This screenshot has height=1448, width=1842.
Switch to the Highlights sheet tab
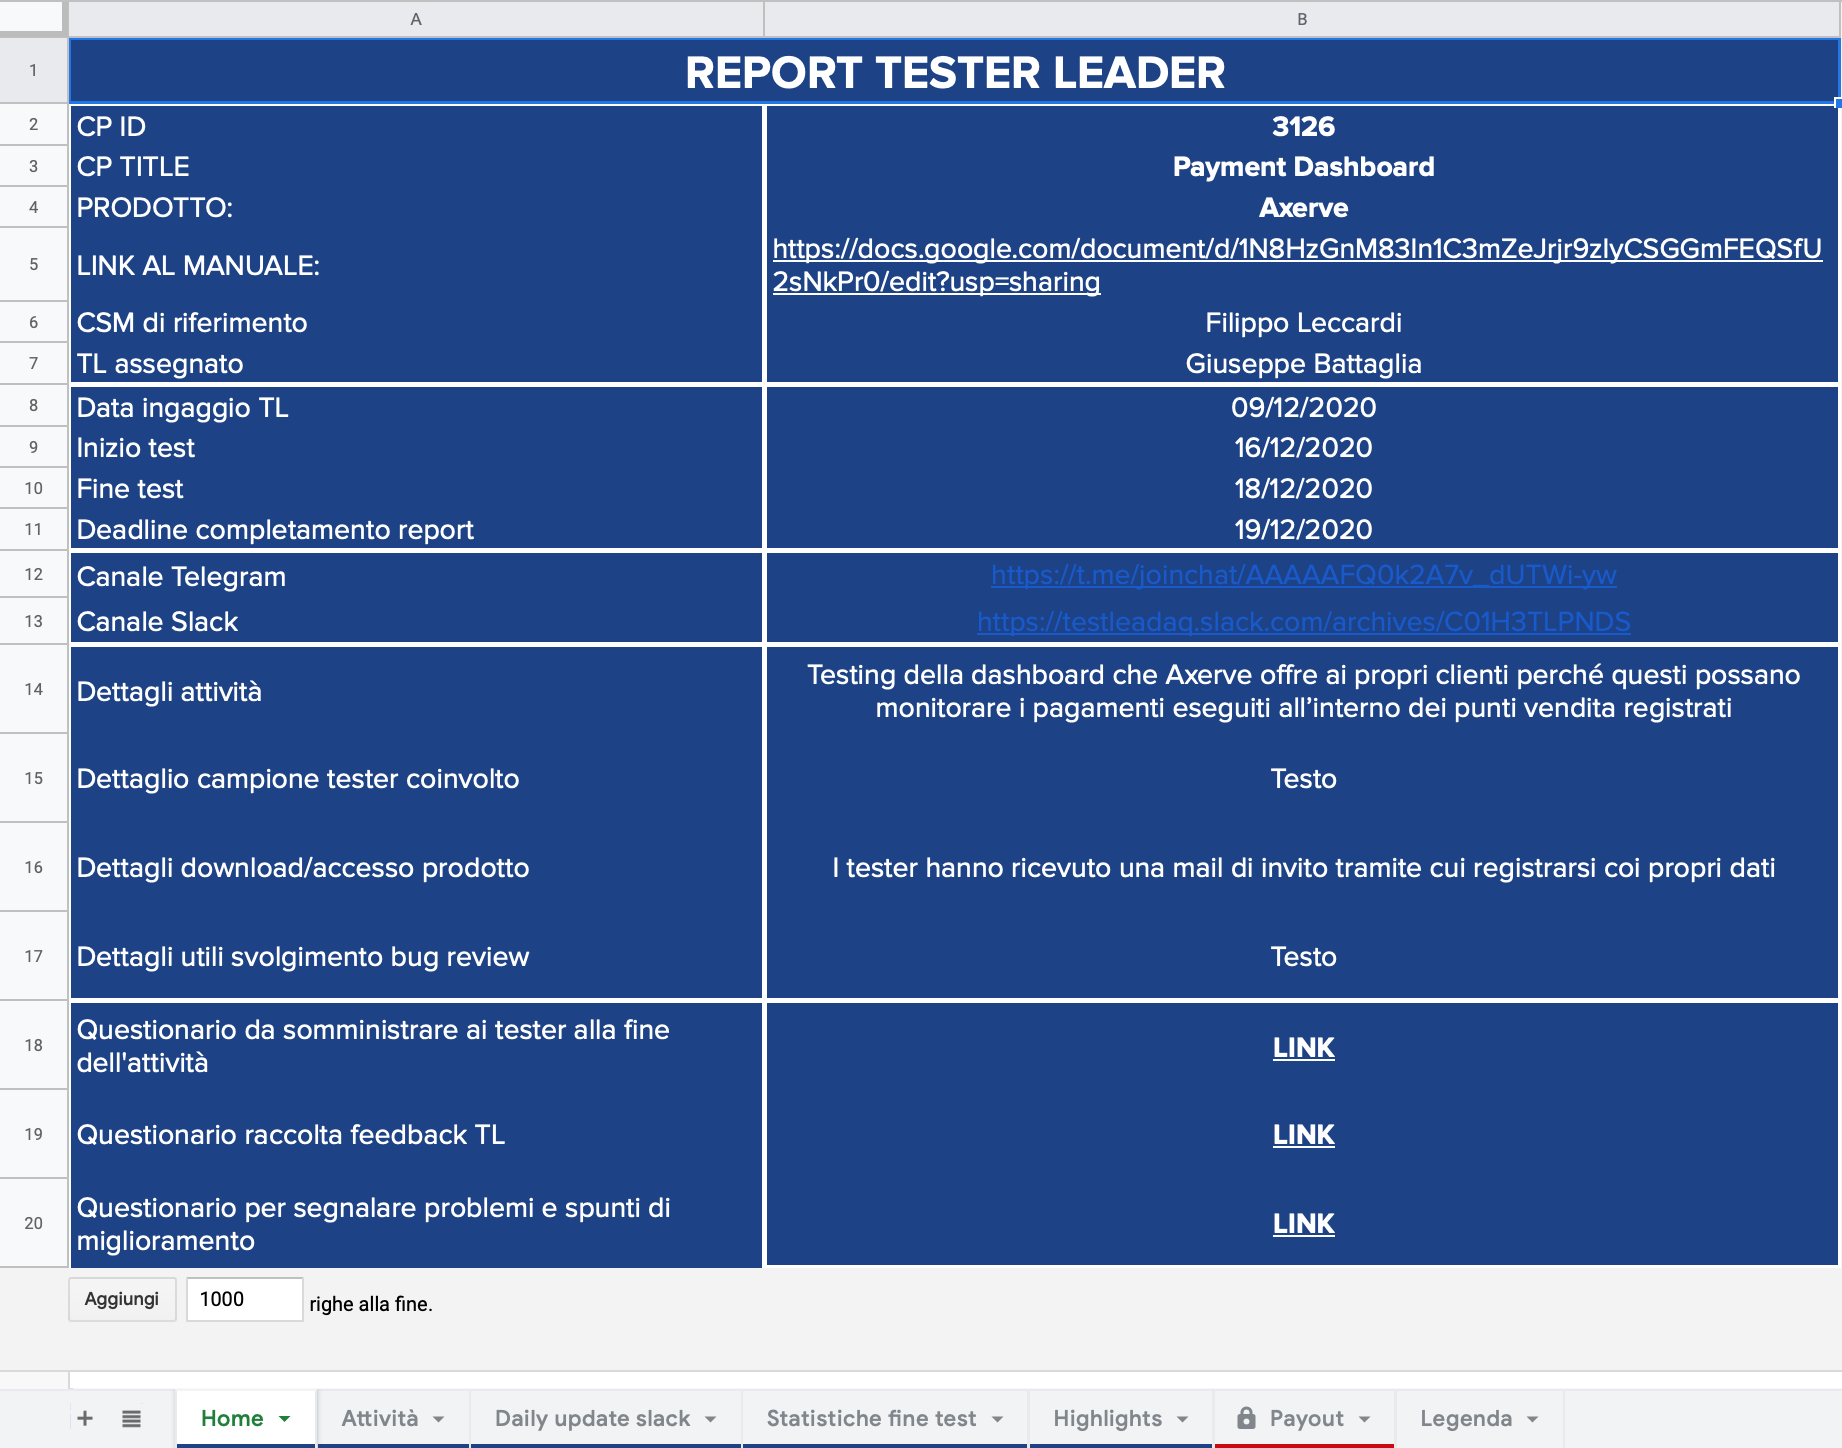[x=1107, y=1418]
